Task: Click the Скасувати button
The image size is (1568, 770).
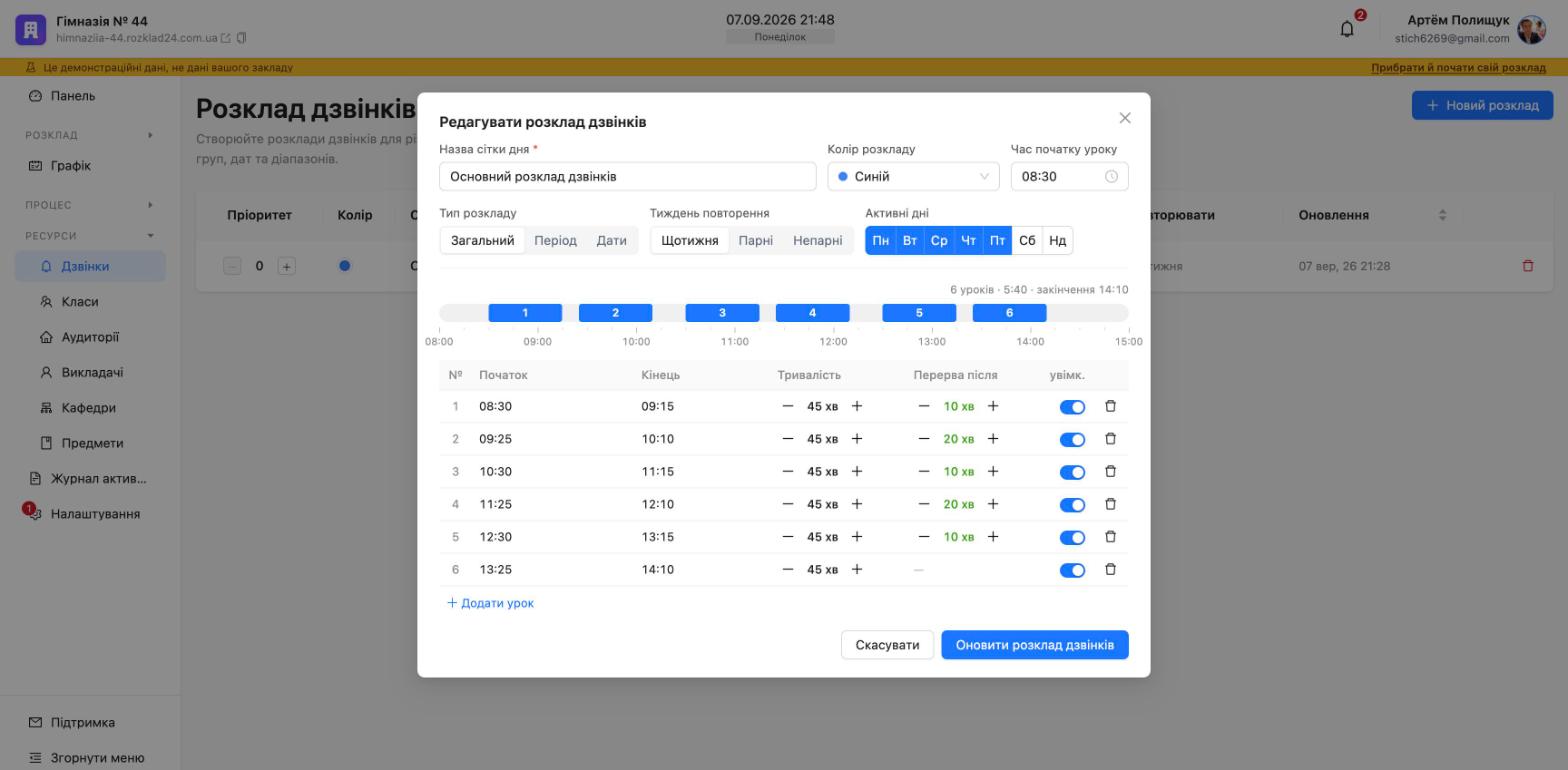Action: click(887, 645)
